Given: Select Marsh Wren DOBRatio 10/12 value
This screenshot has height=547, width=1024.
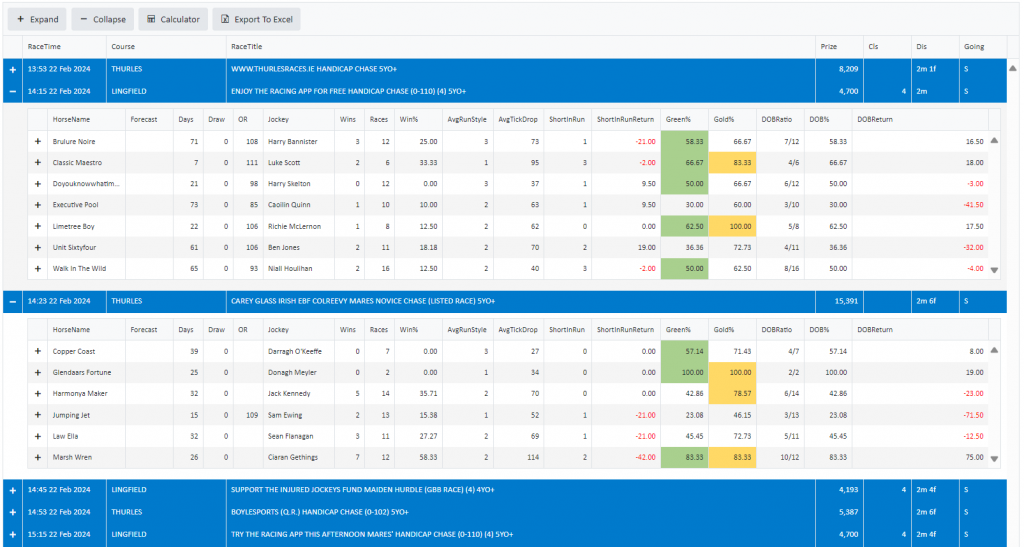Looking at the screenshot, I should [x=789, y=458].
